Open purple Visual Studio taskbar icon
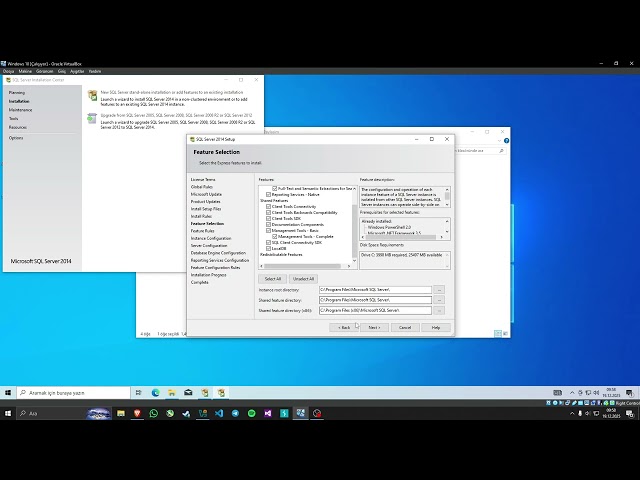Screen dimensions: 640x480 [x=268, y=413]
